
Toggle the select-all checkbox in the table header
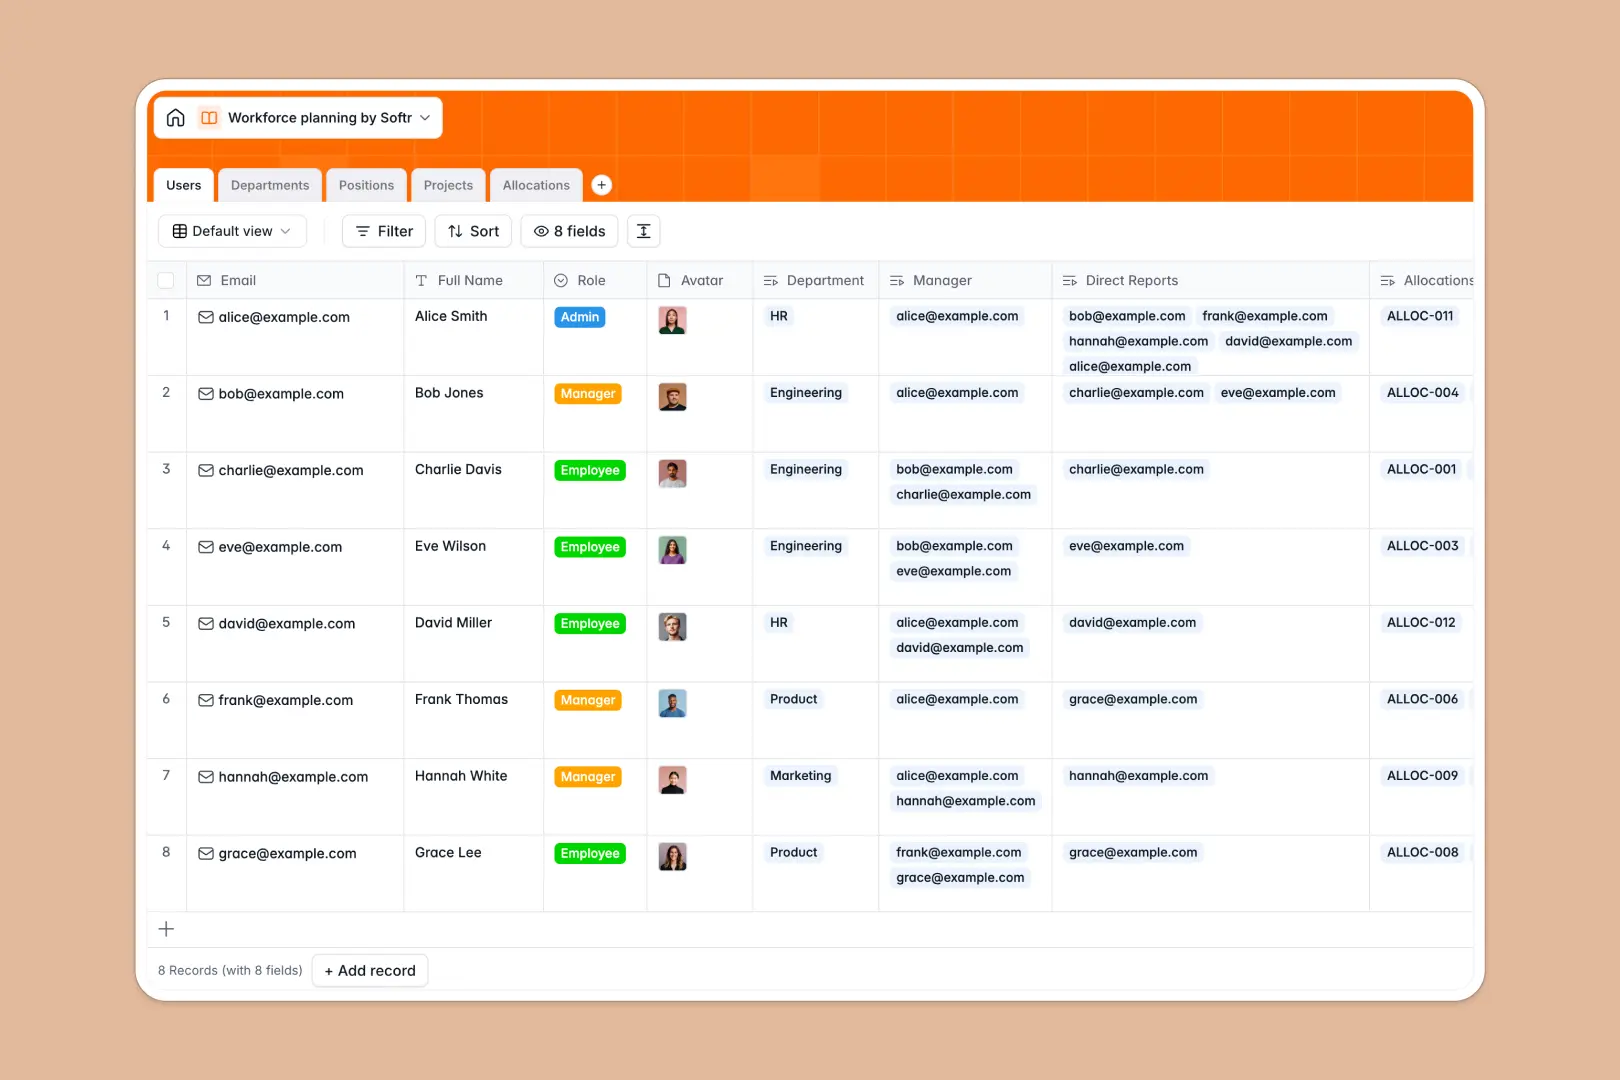point(166,280)
